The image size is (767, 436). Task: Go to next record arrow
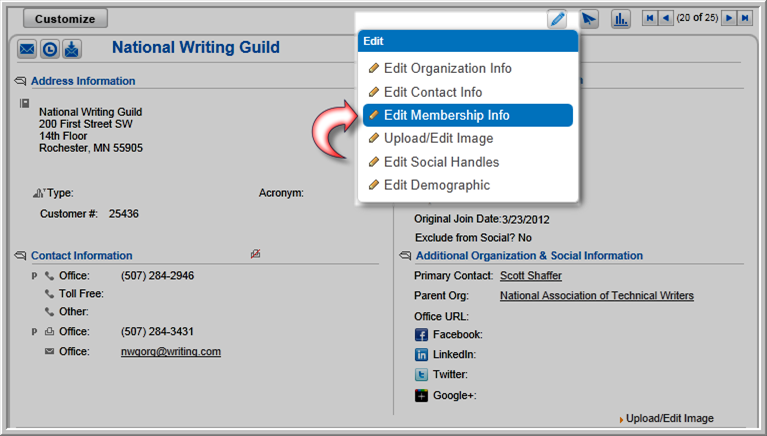729,18
